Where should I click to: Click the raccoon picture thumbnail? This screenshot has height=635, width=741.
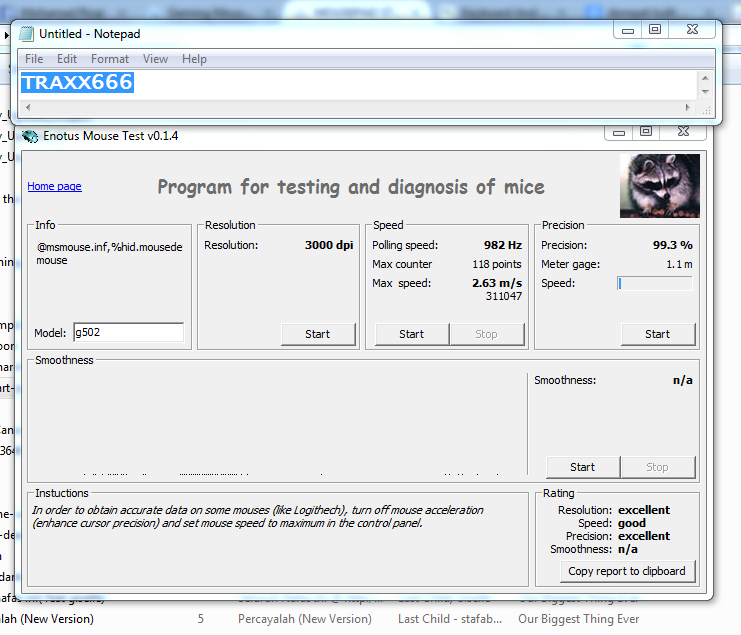658,186
